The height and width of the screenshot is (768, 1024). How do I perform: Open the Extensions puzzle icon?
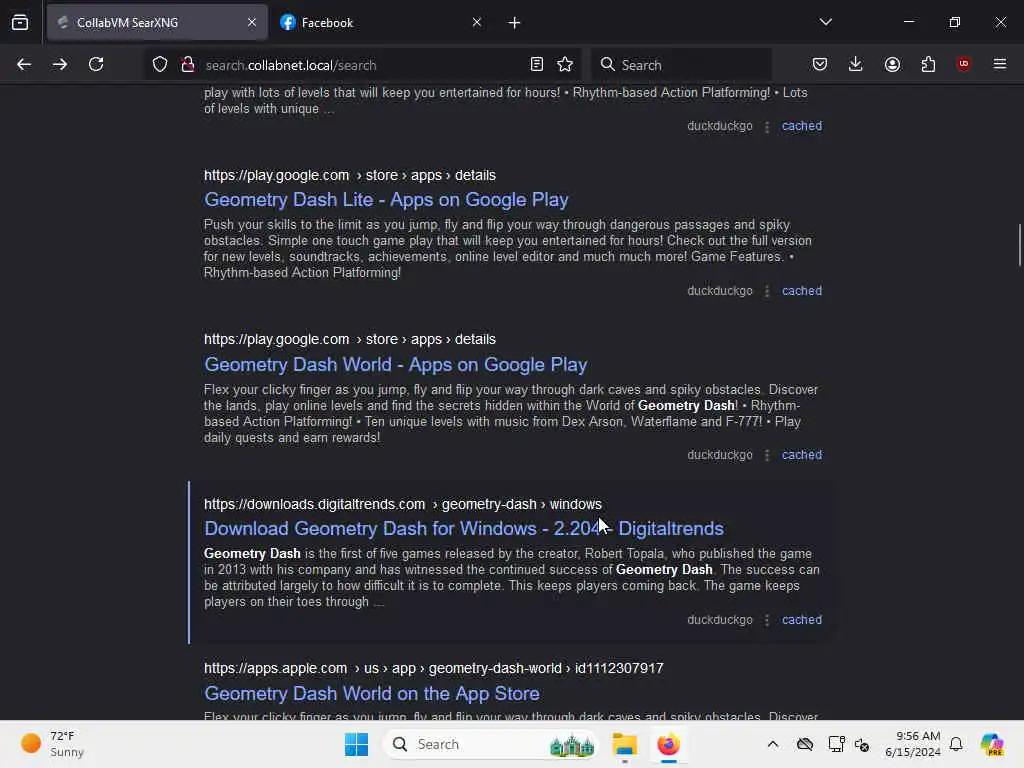tap(929, 65)
